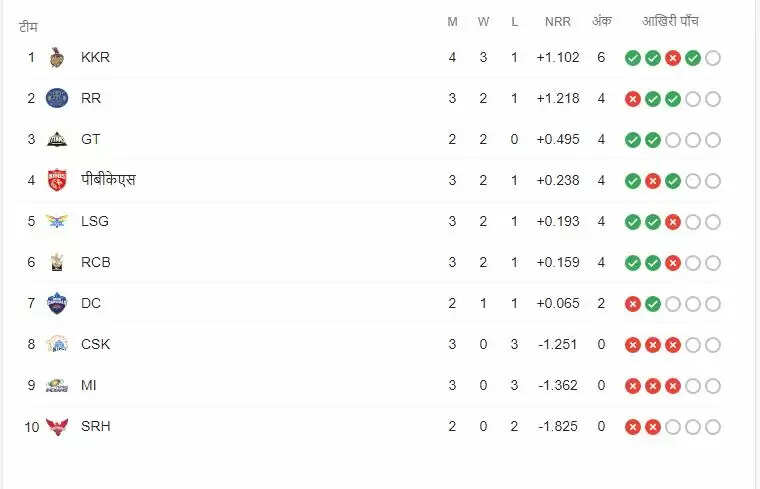Click the CSK team logo
The width and height of the screenshot is (760, 489).
coord(57,344)
